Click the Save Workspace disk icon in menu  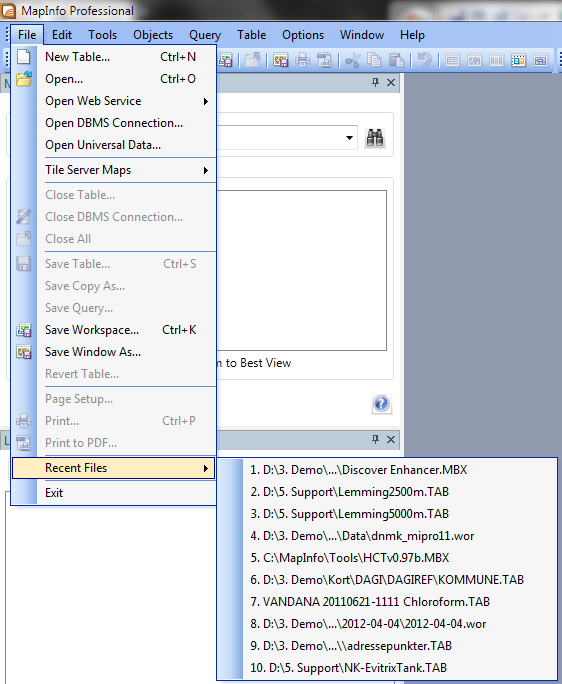[24, 330]
